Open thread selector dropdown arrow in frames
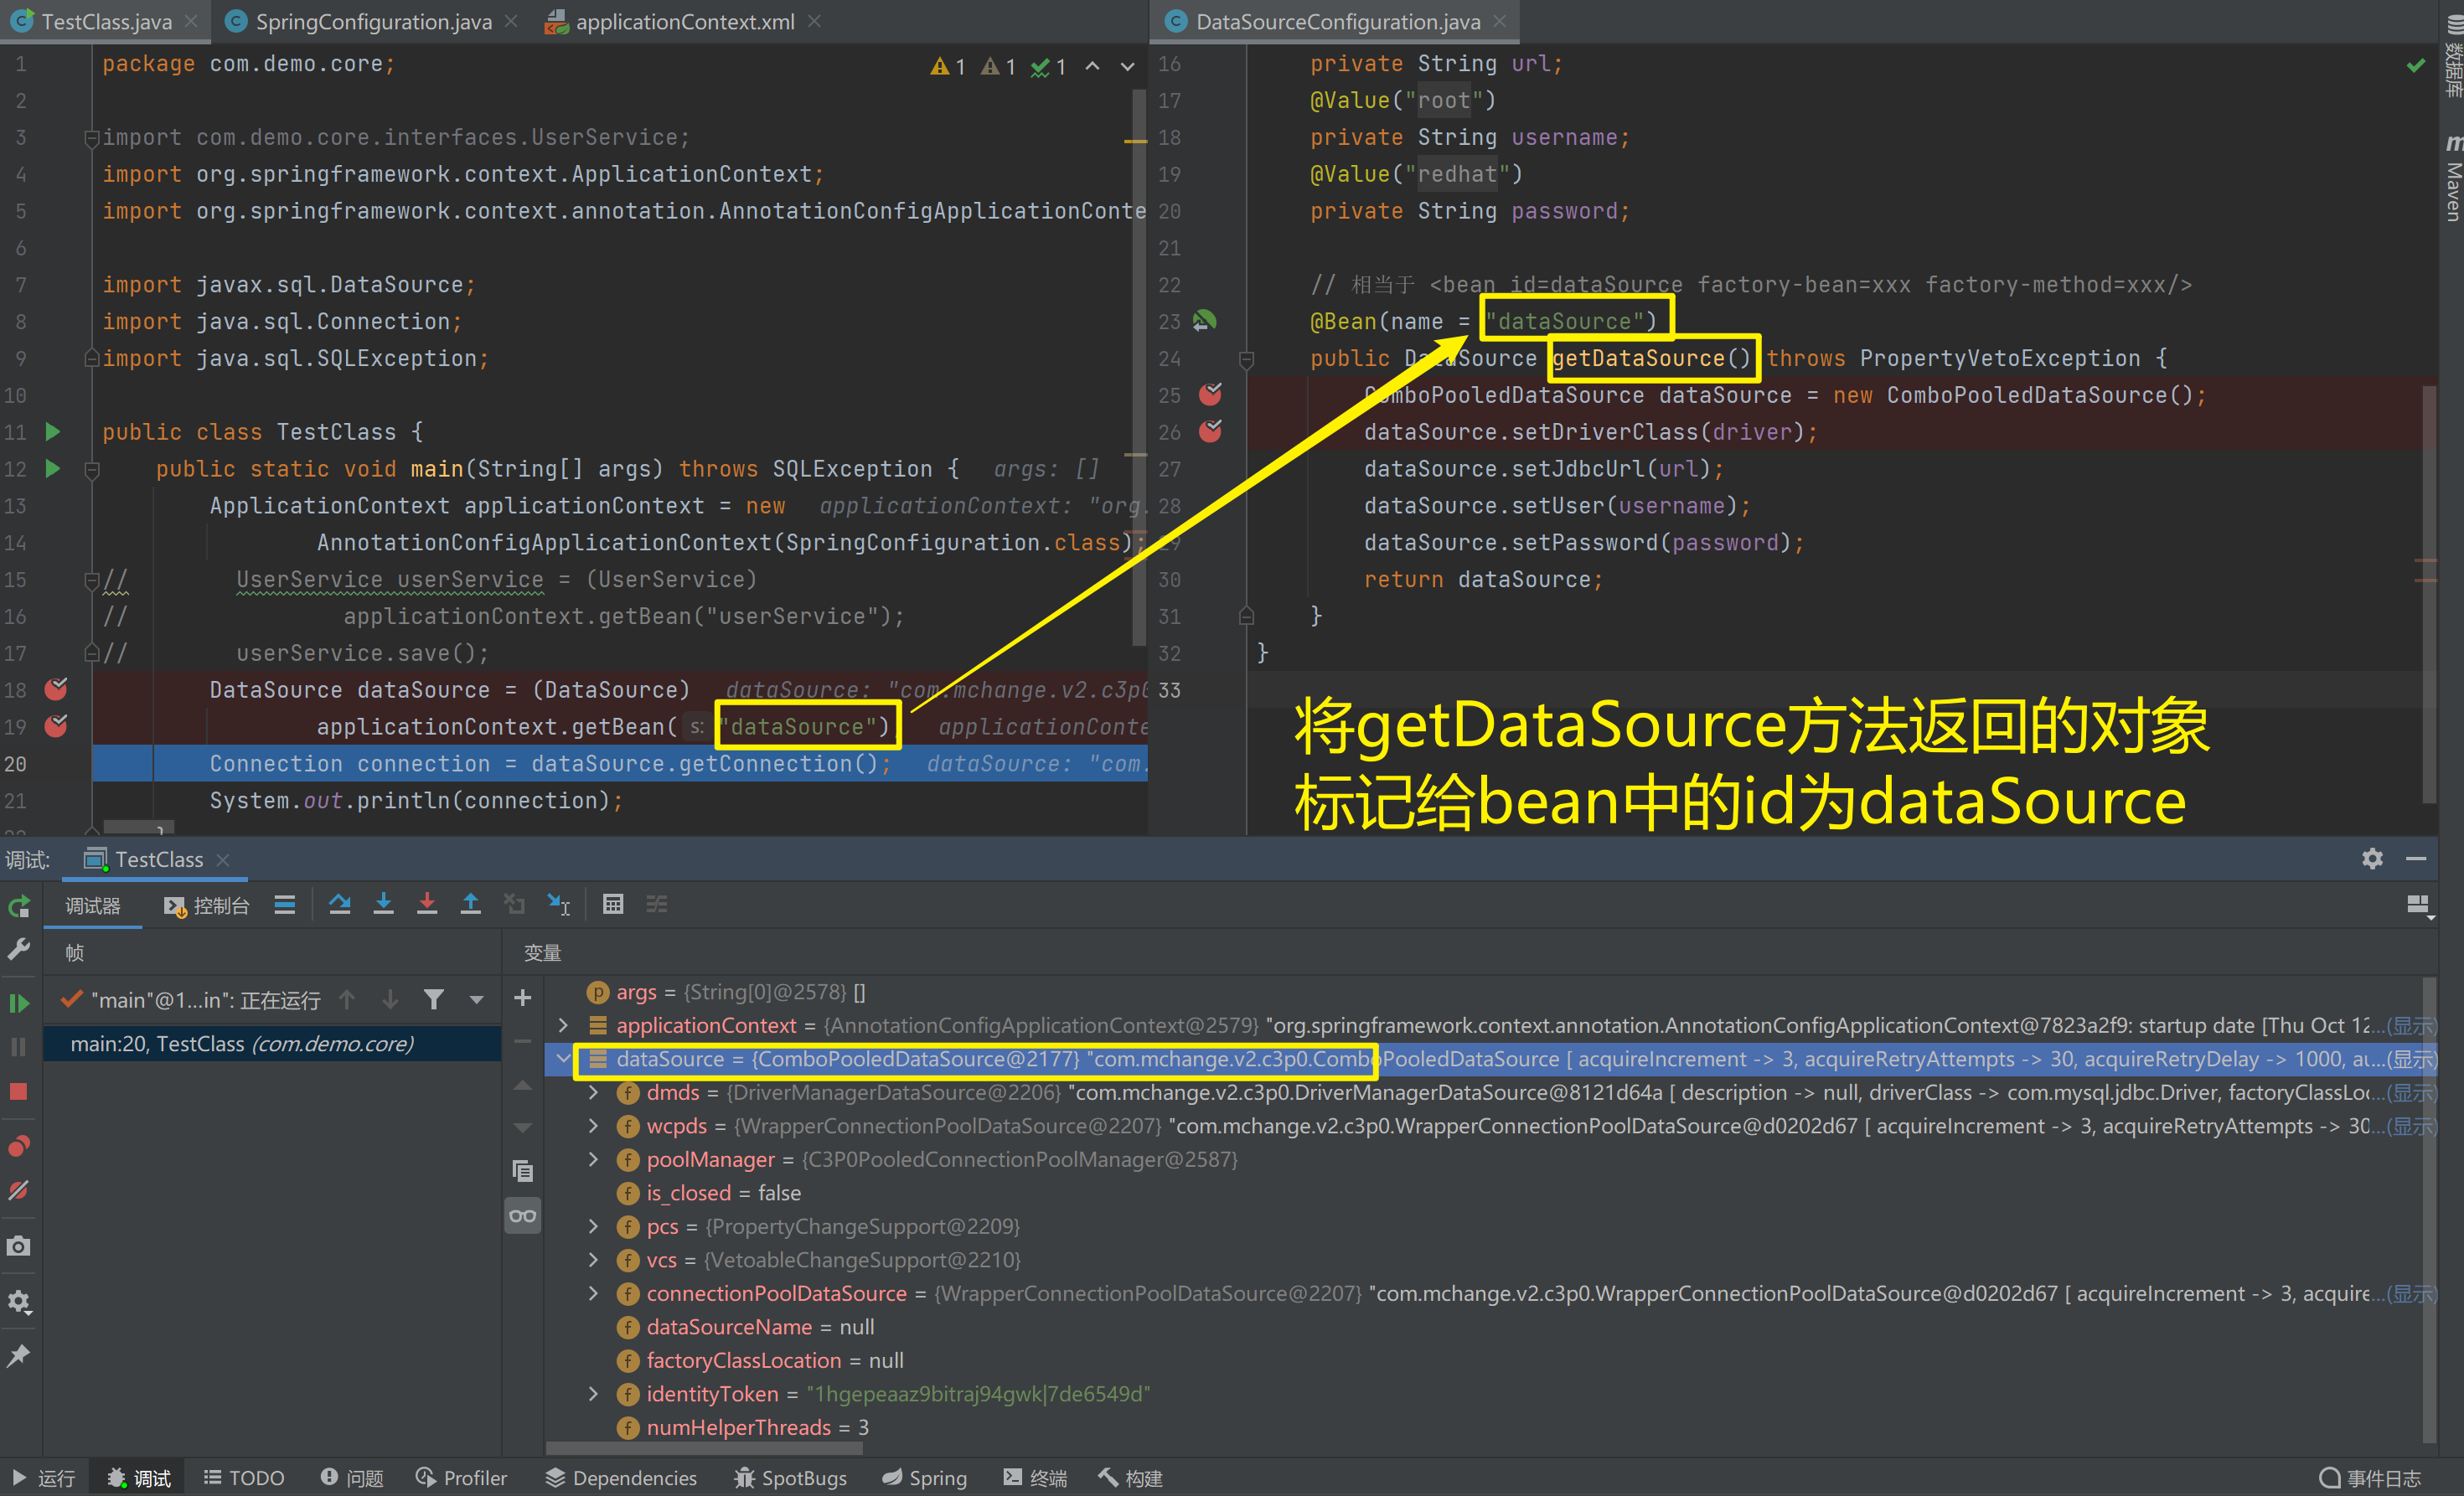 [x=477, y=999]
